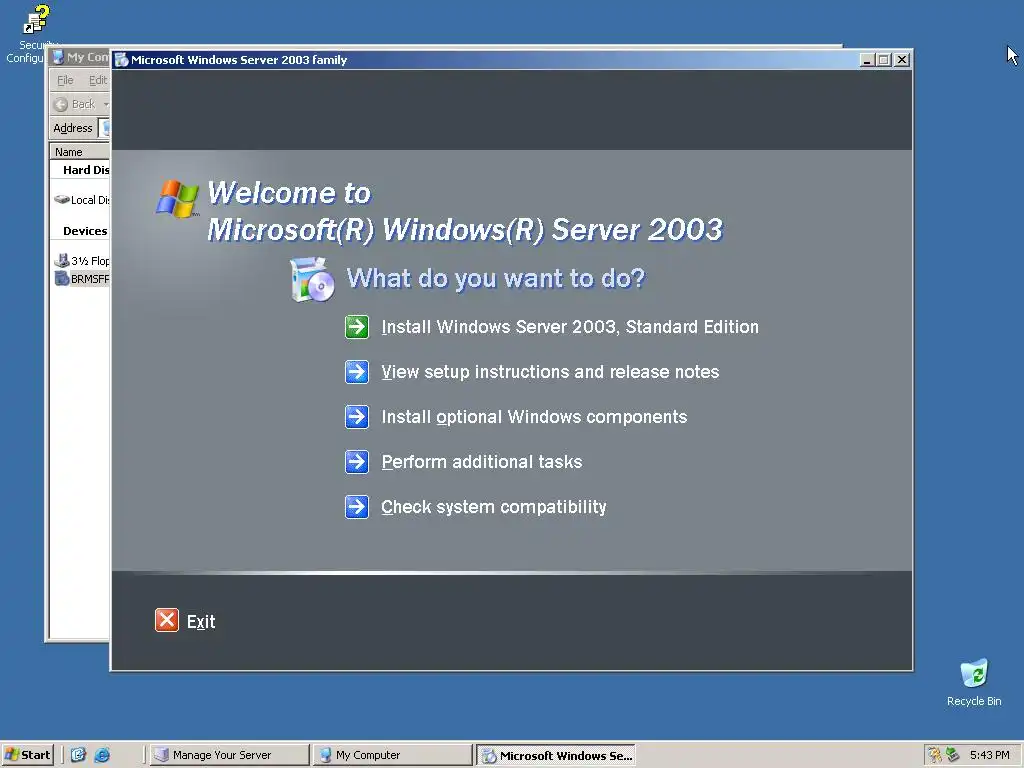1024x768 pixels.
Task: Click blue arrow icon beside Install optional components
Action: tap(357, 417)
